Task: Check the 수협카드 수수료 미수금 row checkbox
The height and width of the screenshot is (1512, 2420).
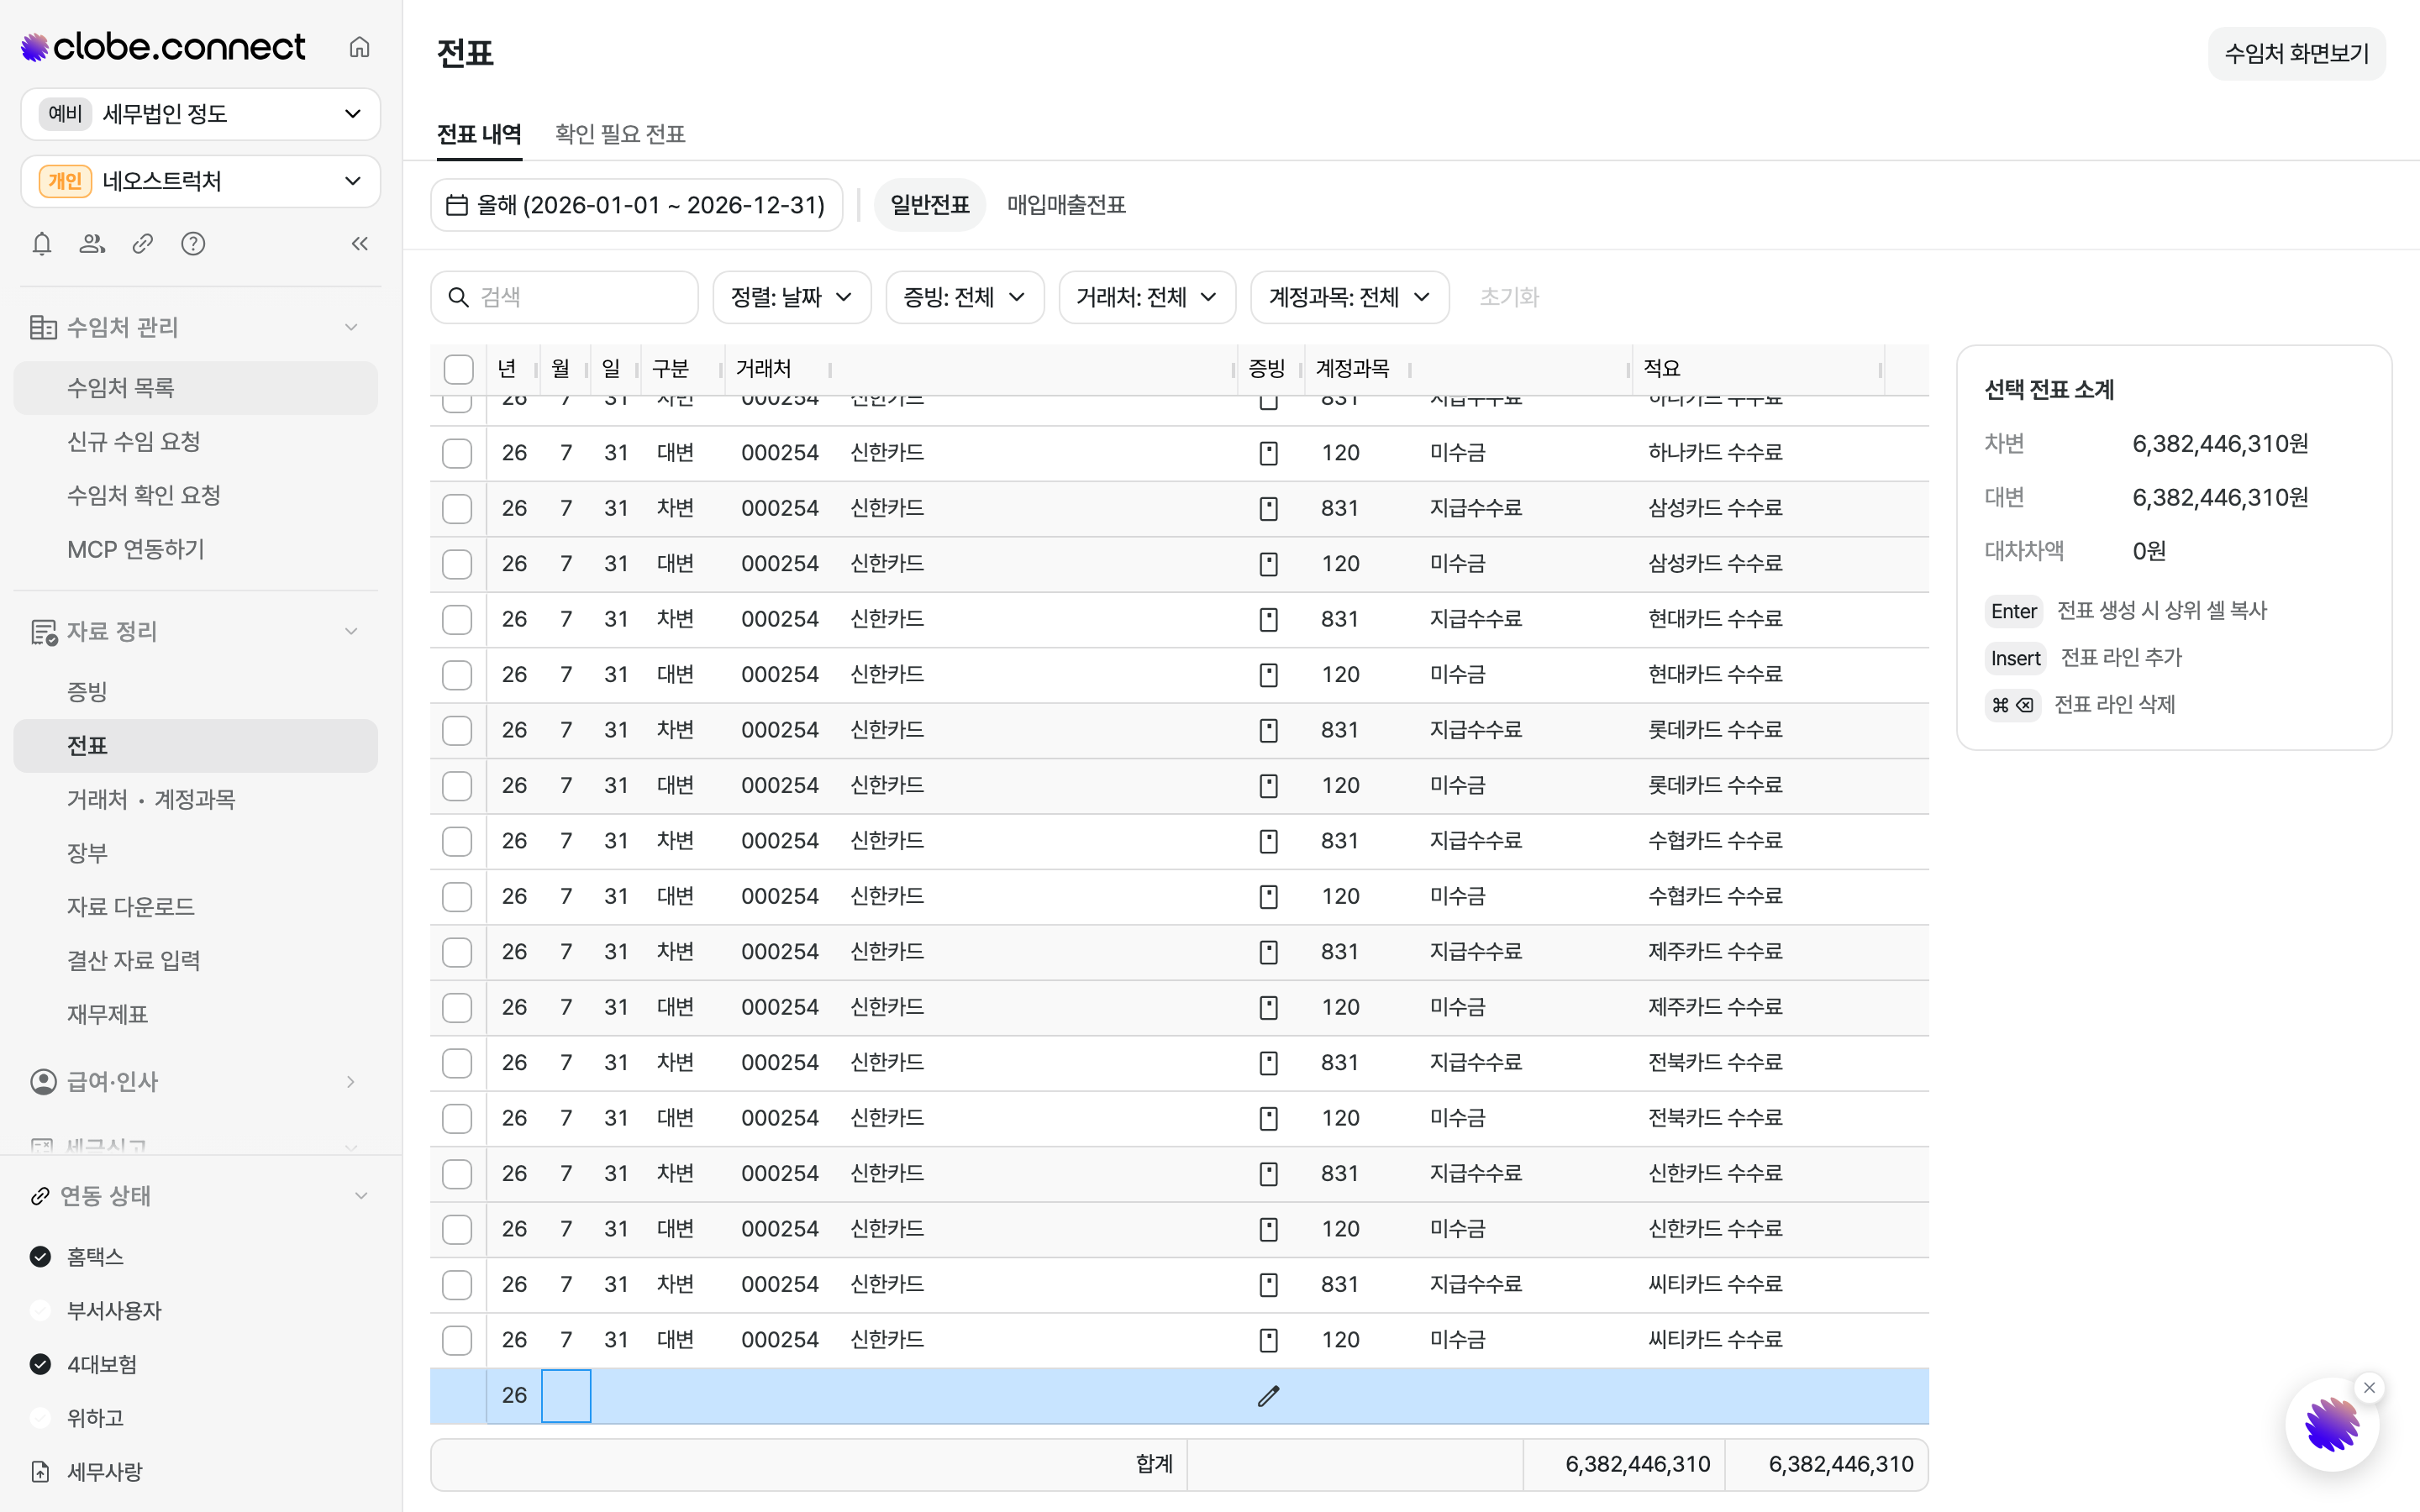Action: 457,897
